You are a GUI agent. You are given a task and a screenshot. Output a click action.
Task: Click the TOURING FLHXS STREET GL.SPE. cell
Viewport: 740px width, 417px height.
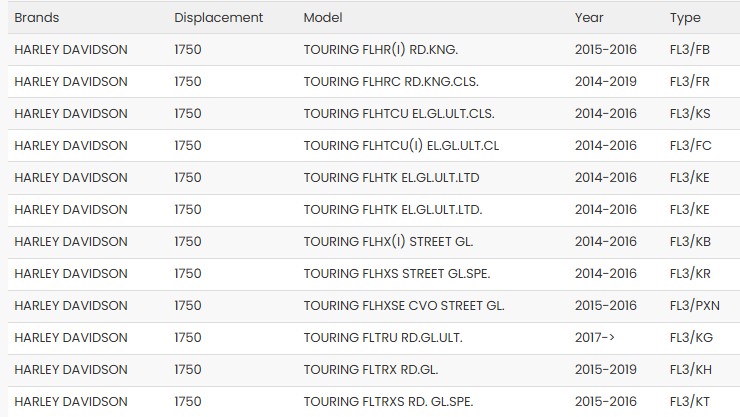click(x=396, y=274)
